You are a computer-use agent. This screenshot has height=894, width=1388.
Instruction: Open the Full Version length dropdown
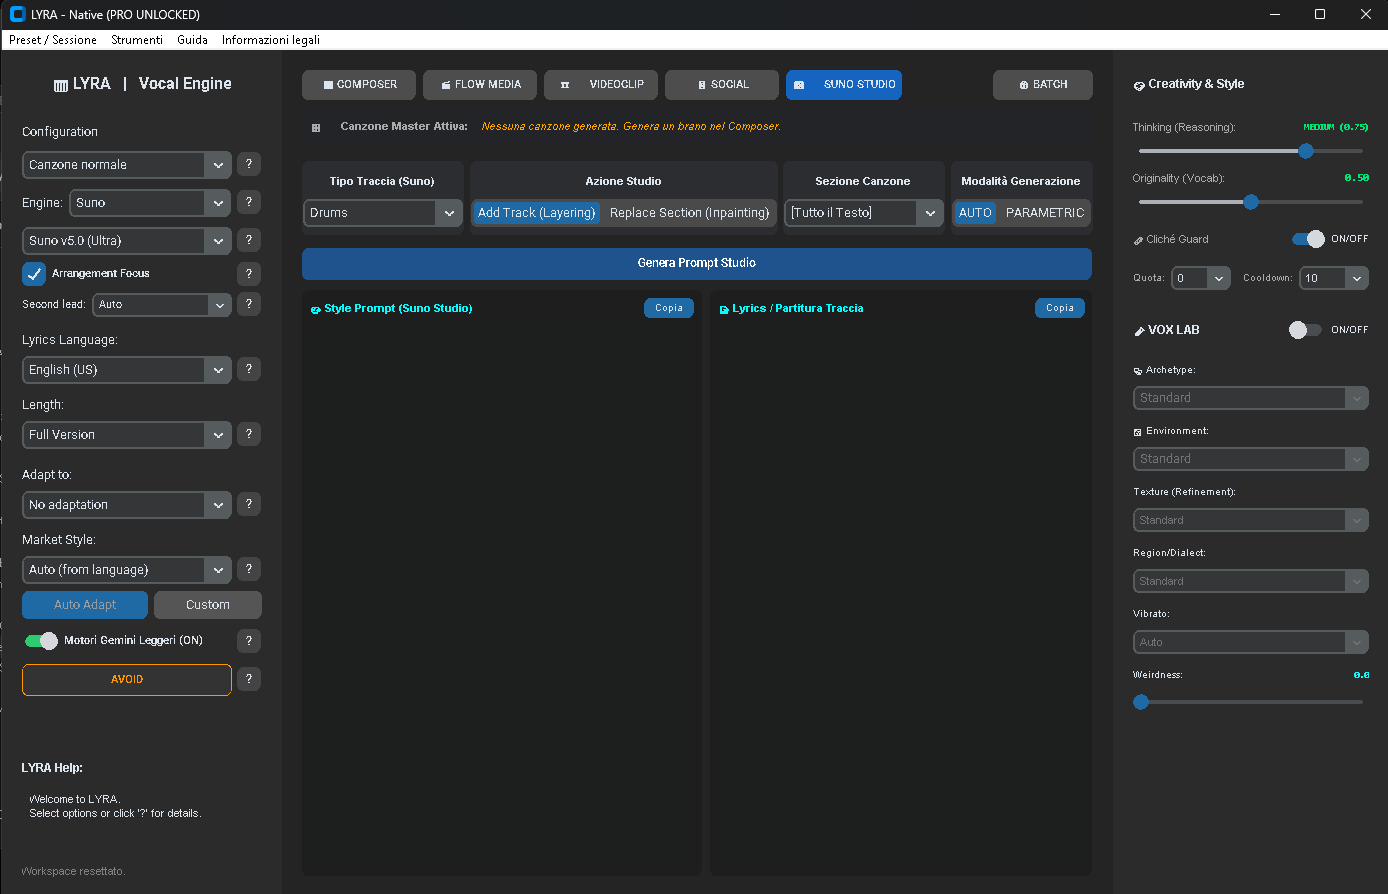click(127, 434)
